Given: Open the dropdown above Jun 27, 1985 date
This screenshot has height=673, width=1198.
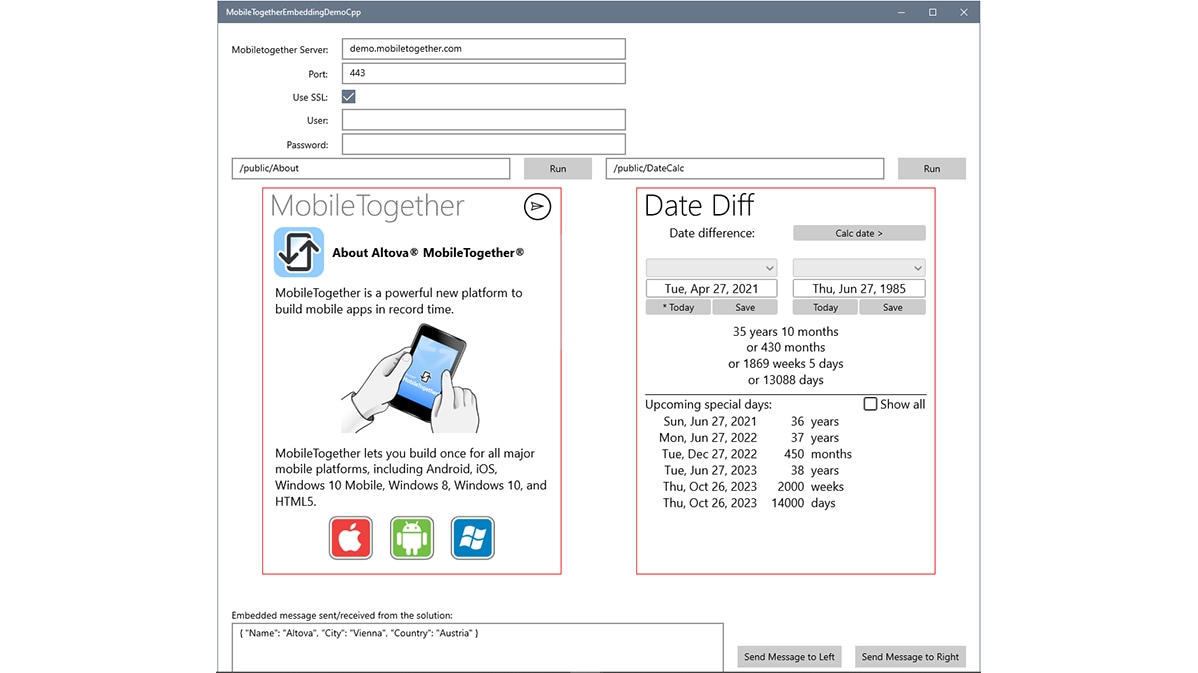Looking at the screenshot, I should click(858, 268).
